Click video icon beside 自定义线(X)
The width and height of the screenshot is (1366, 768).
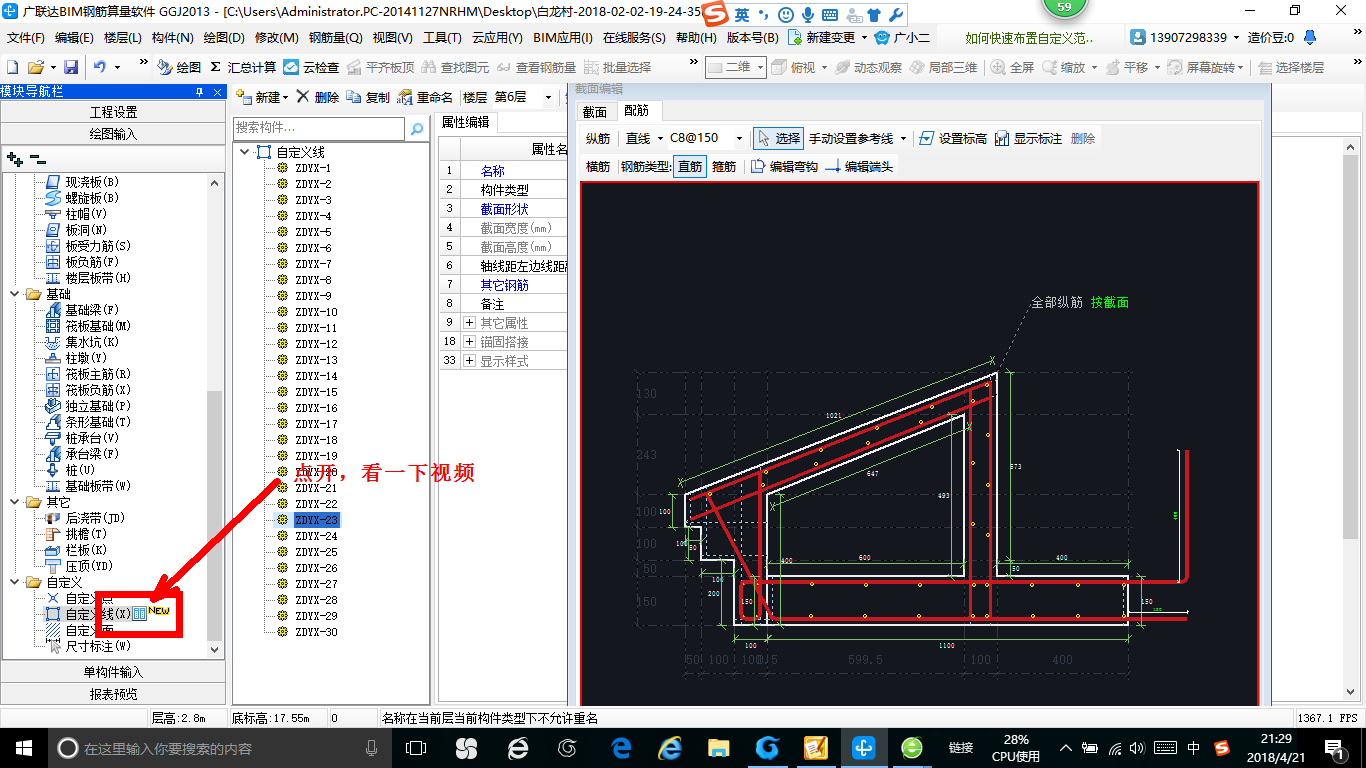click(x=140, y=614)
